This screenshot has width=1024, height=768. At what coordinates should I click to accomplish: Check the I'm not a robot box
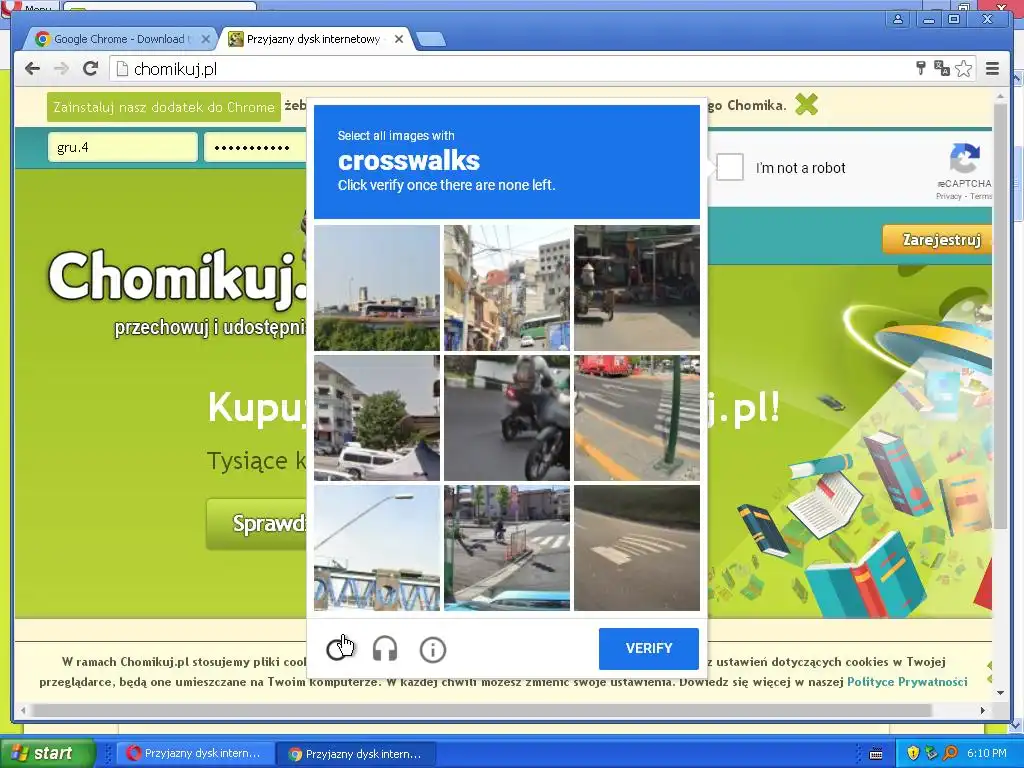coord(729,167)
